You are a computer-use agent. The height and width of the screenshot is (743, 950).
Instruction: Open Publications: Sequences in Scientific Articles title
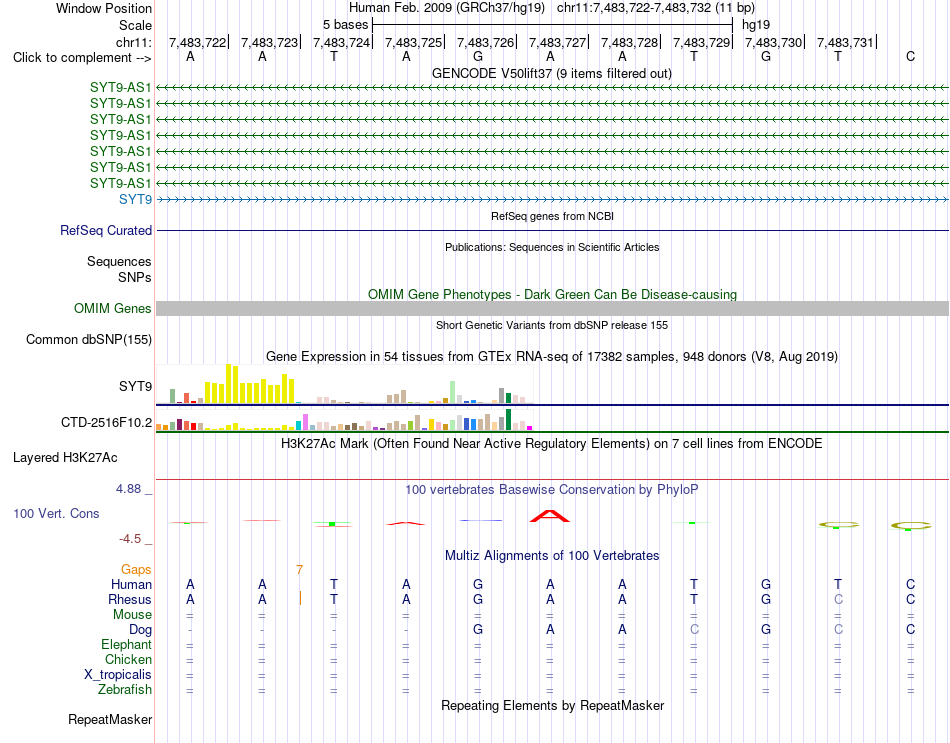pos(552,247)
